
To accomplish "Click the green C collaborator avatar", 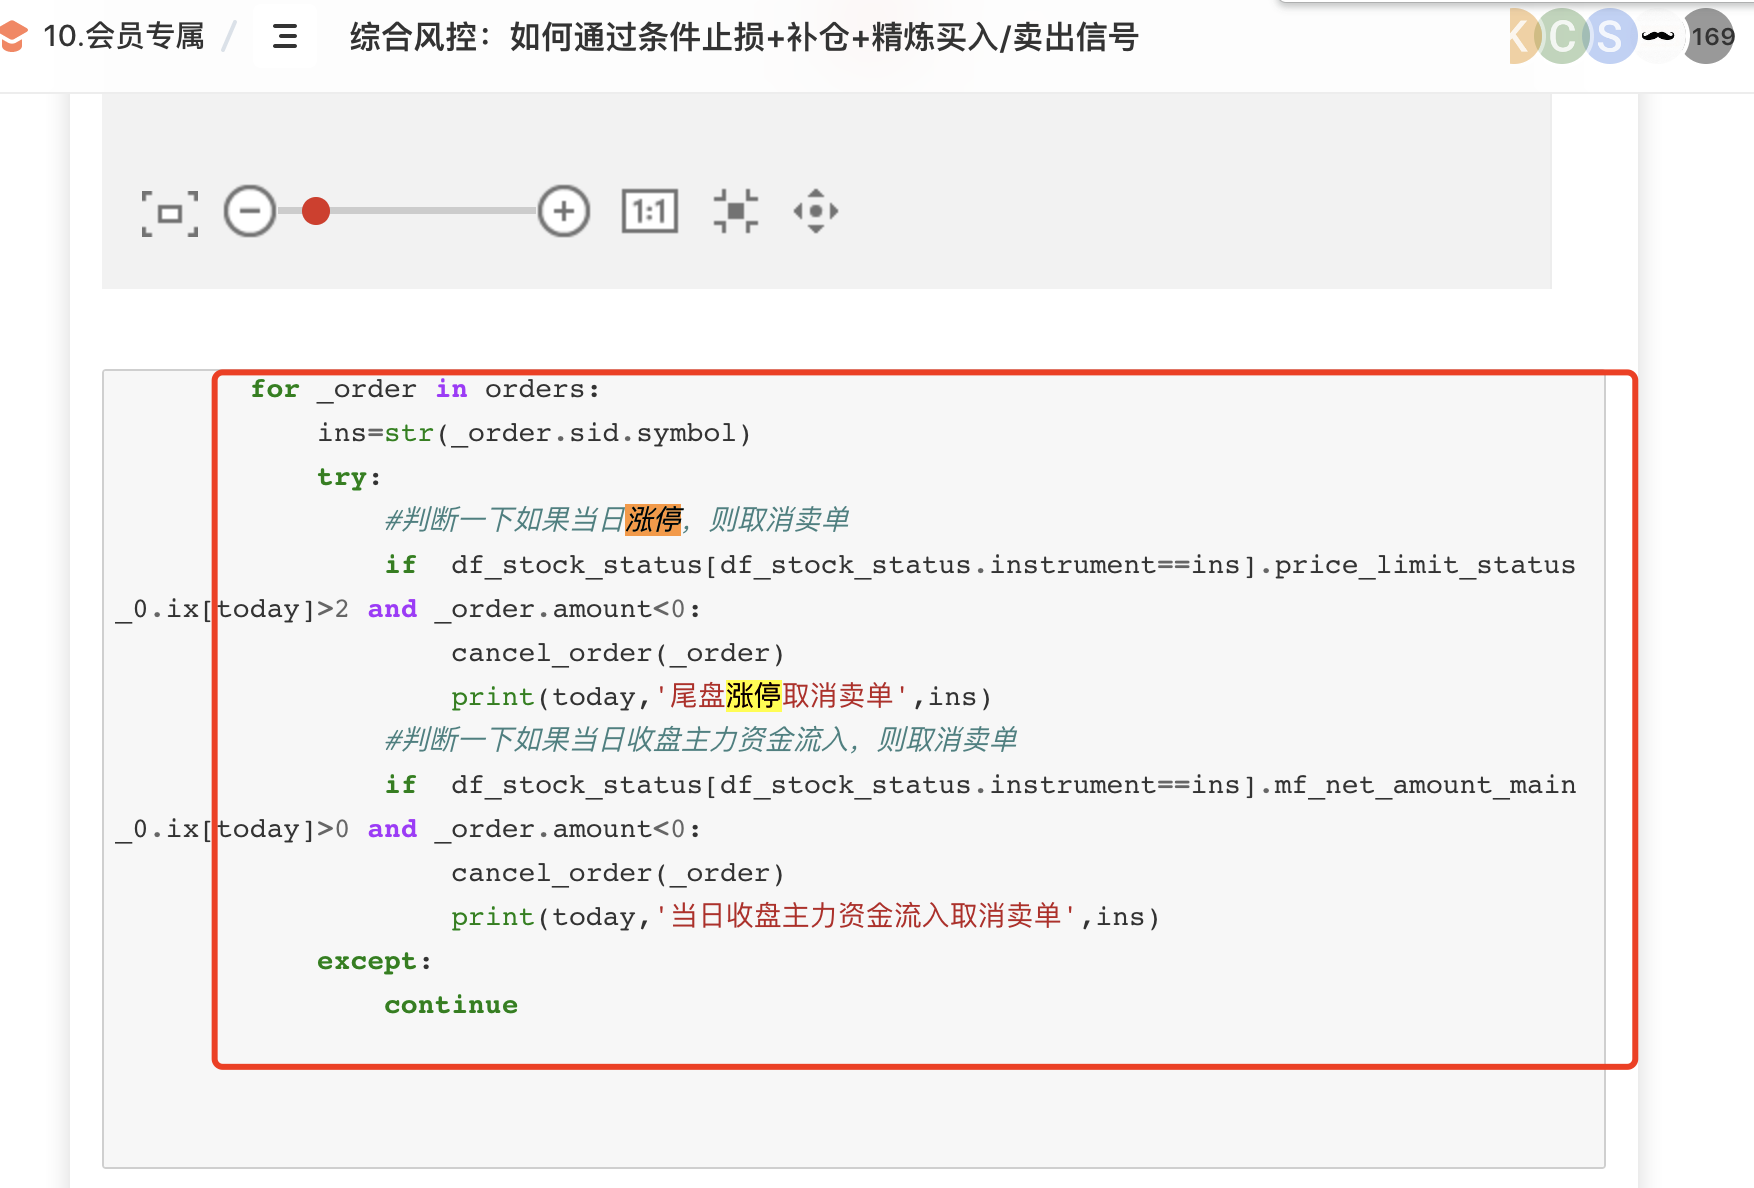I will tap(1562, 37).
